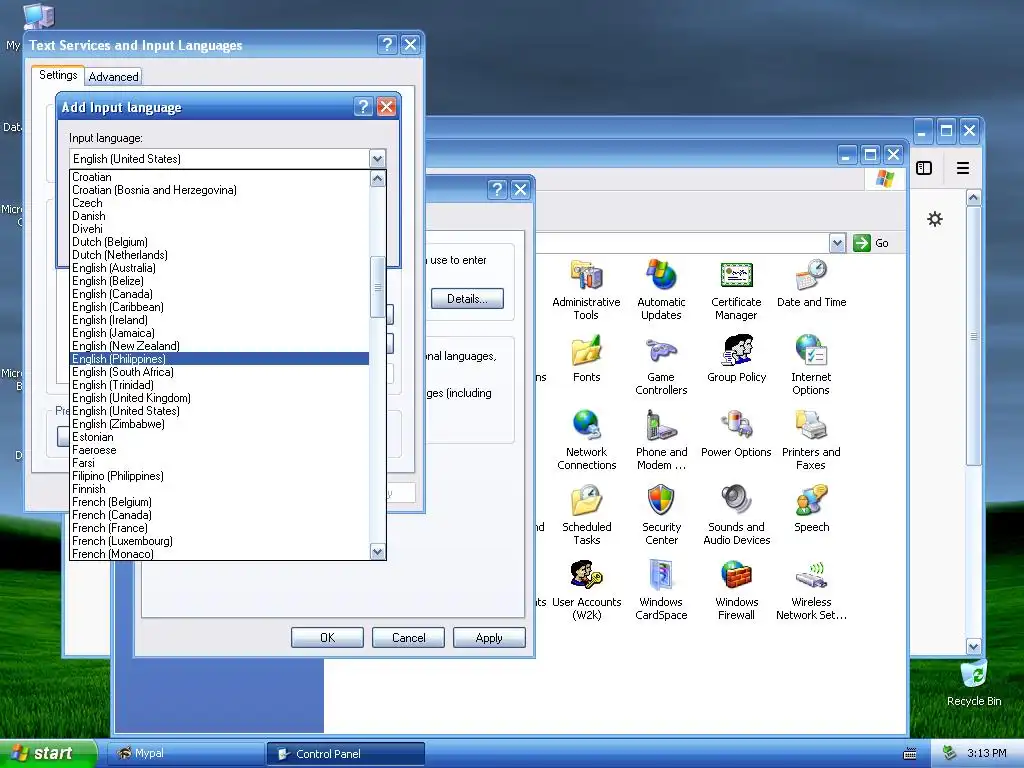This screenshot has width=1024, height=768.
Task: Select English (Zimbabwe) from list
Action: [219, 424]
